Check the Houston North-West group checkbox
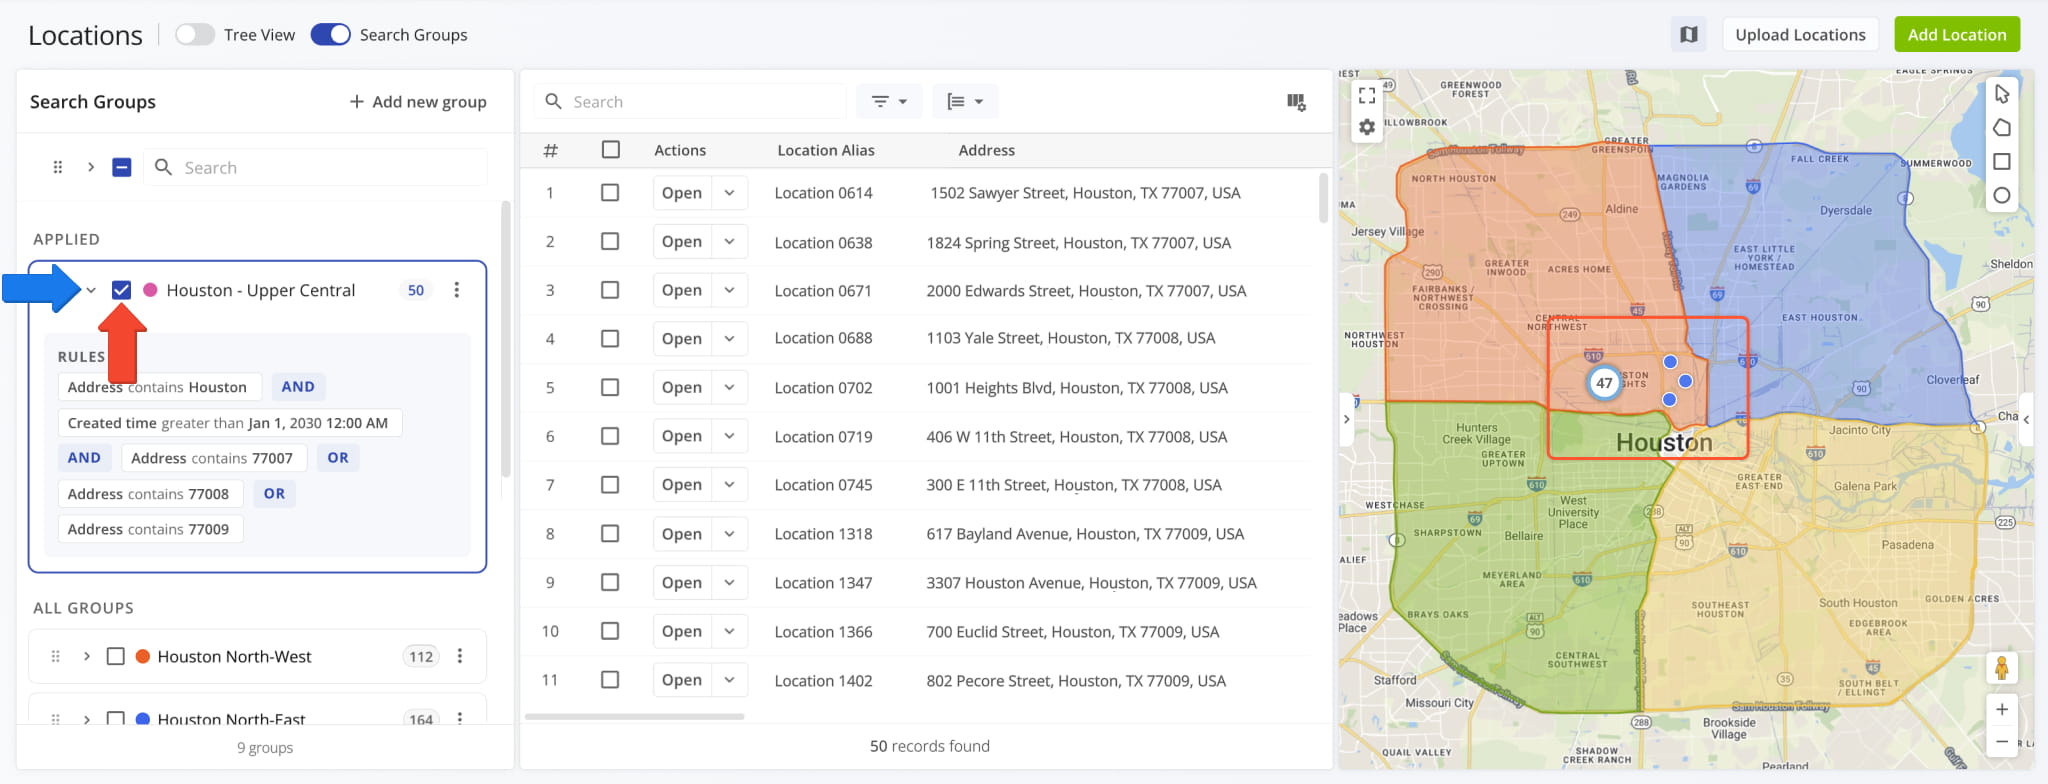The height and width of the screenshot is (784, 2048). (116, 656)
